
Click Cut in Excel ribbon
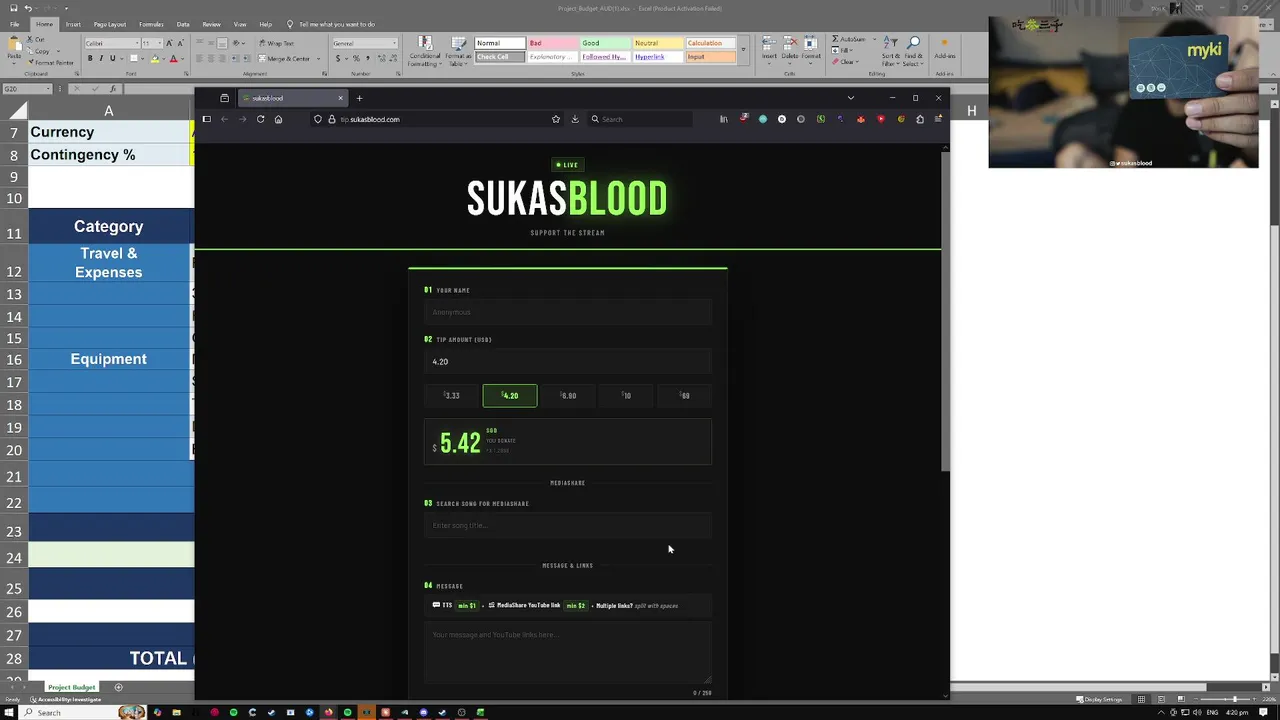pos(35,39)
